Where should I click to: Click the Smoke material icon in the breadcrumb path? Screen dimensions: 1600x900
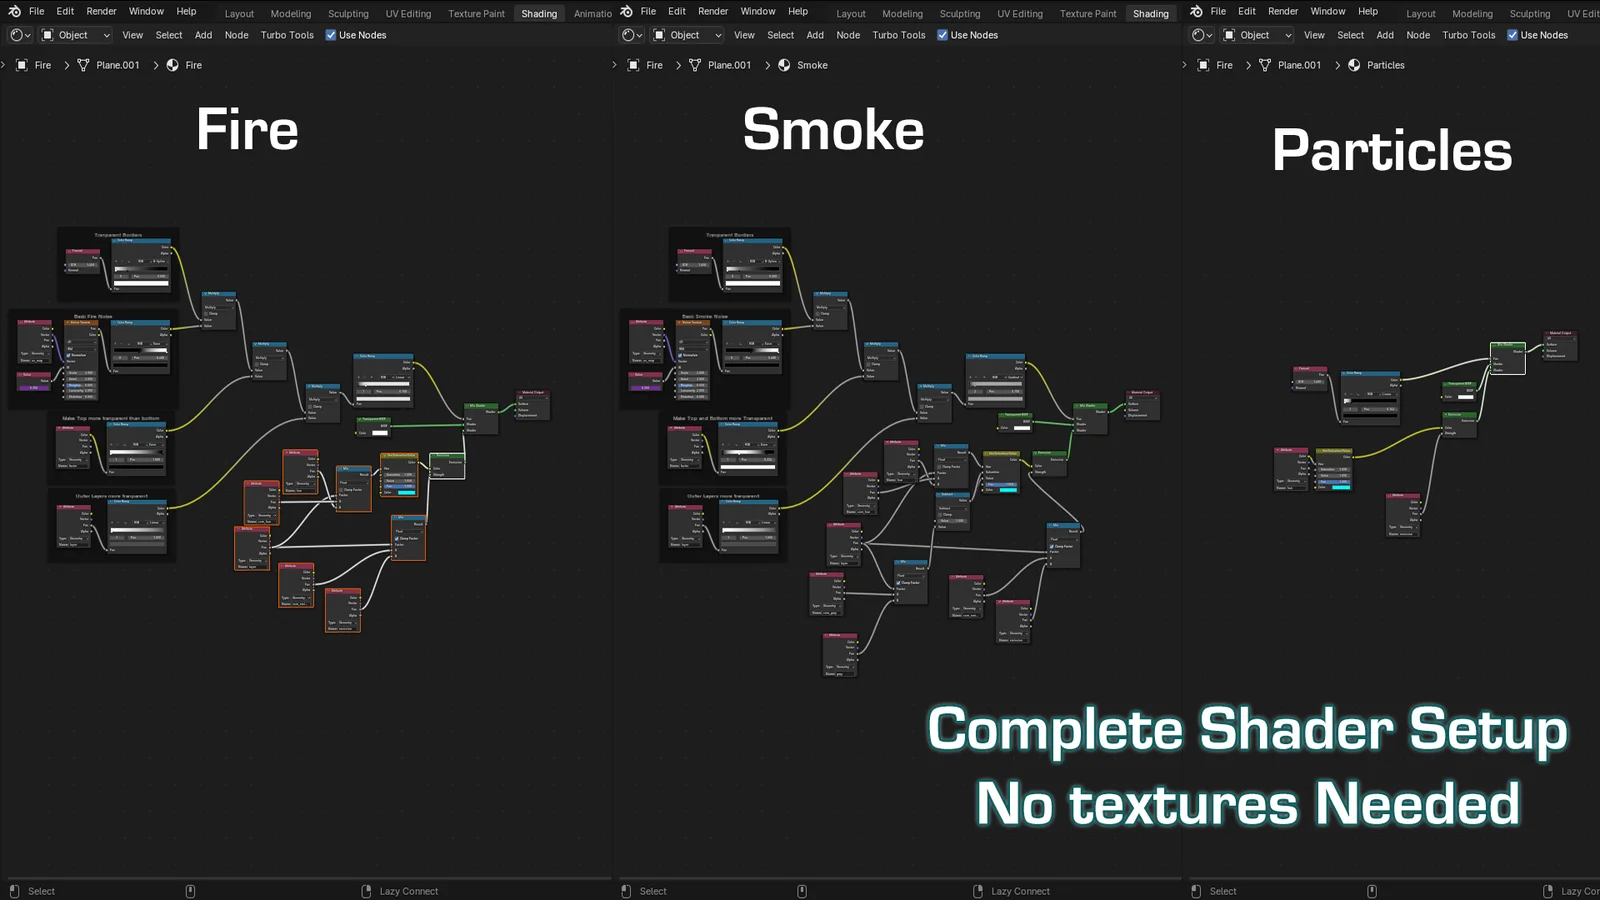click(783, 65)
